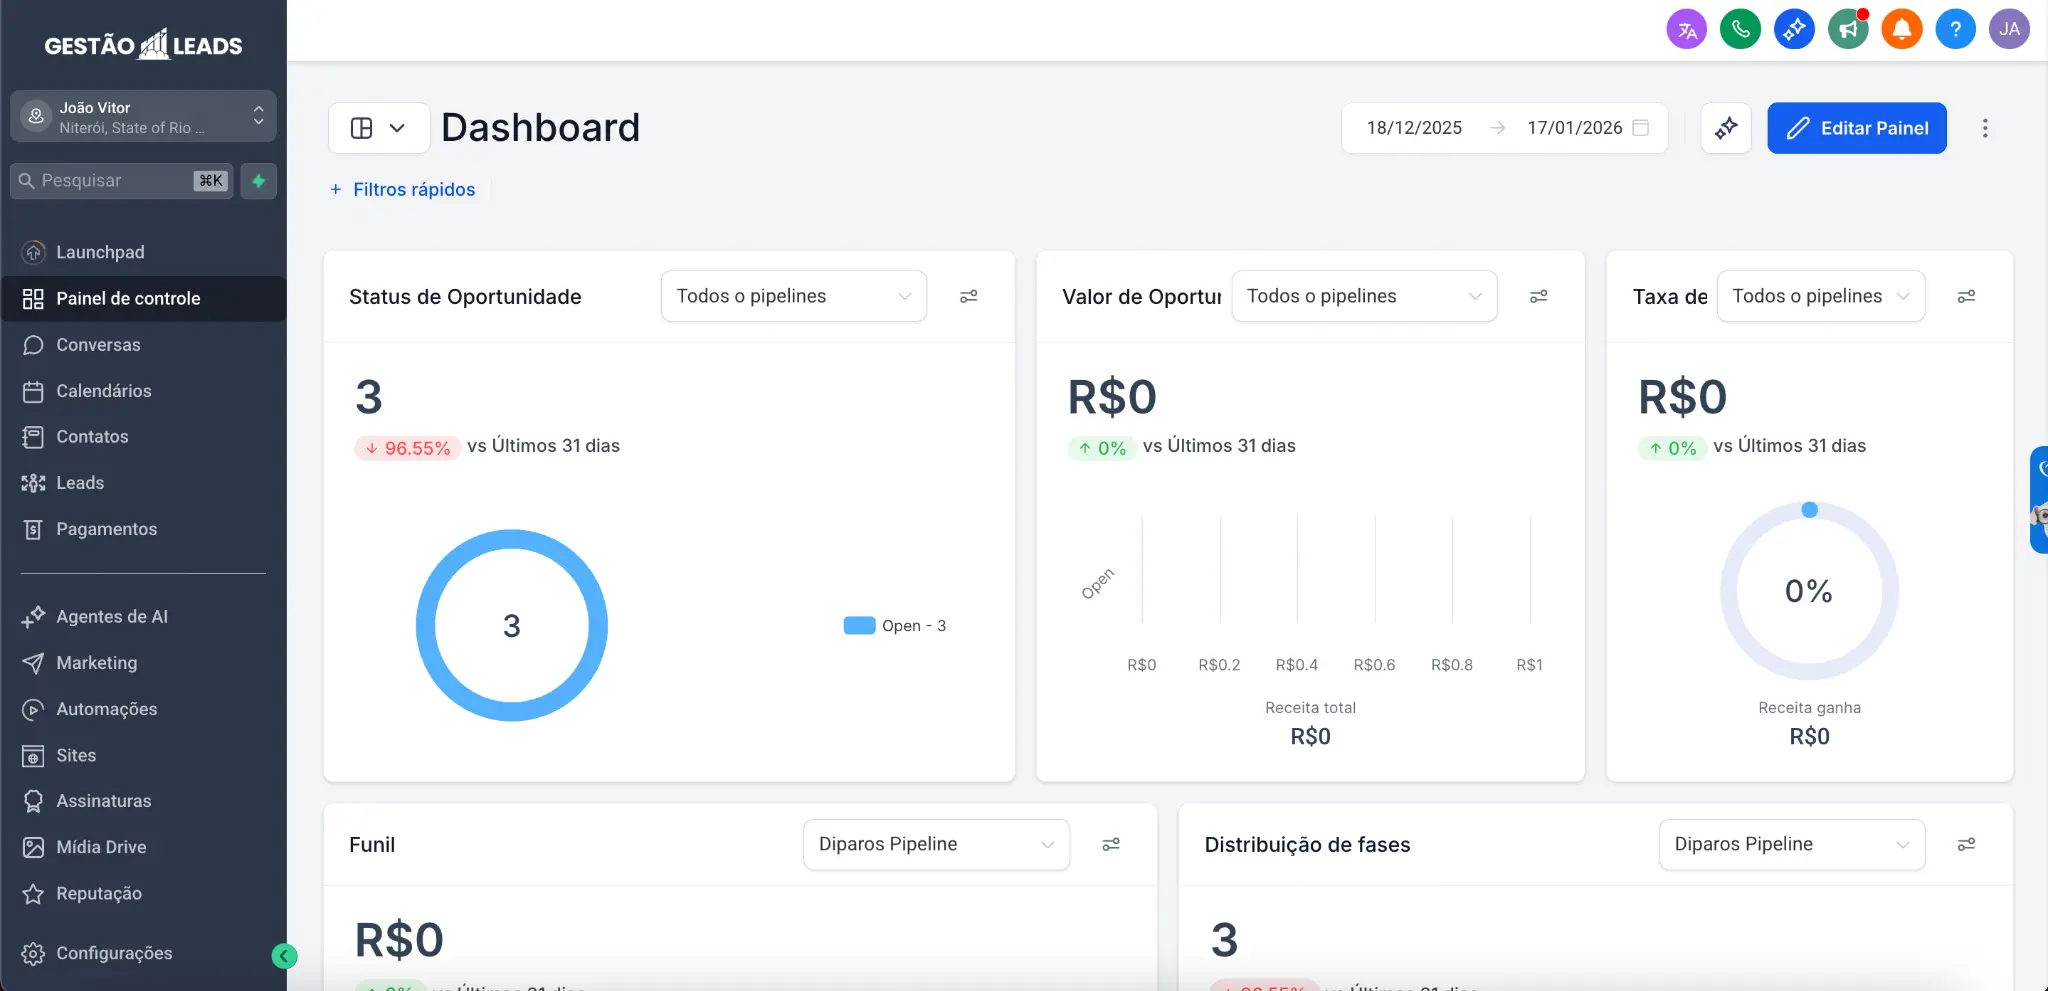Open Pagamentos in the sidebar
Screen dimensions: 2048x991
106,529
